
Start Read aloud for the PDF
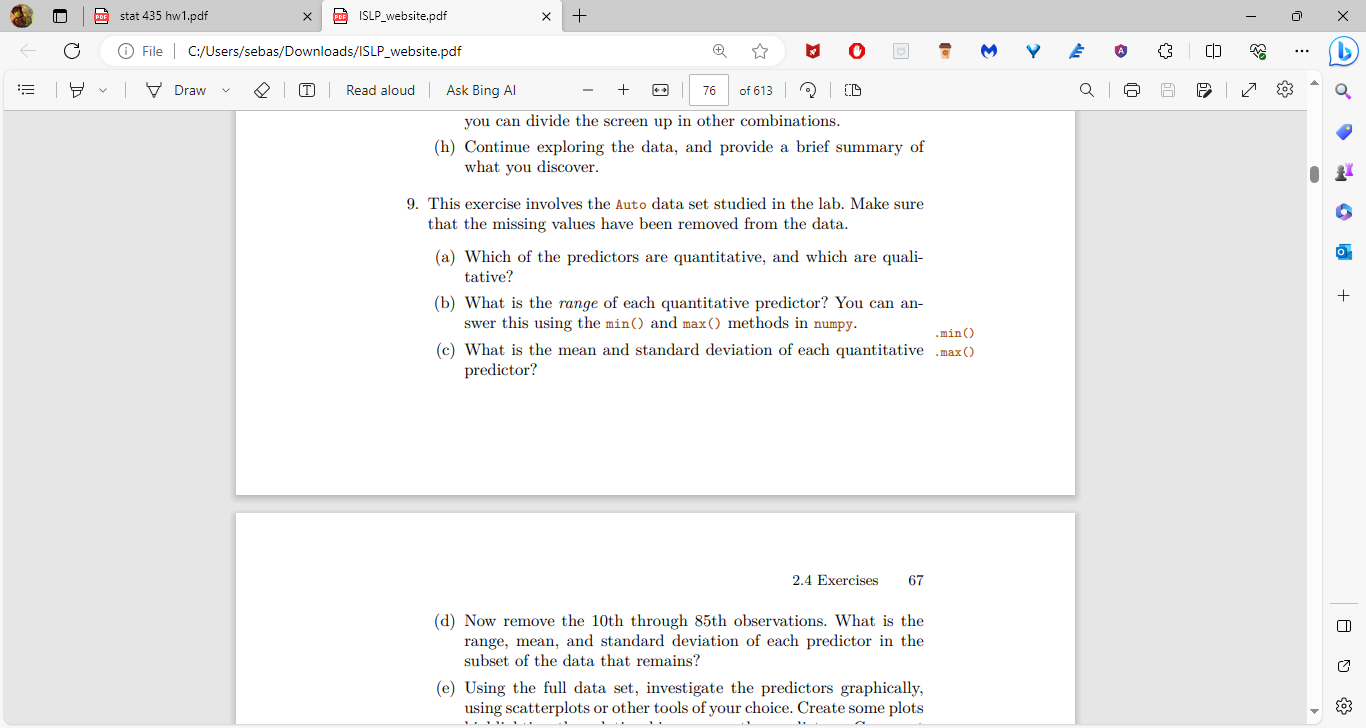tap(380, 90)
